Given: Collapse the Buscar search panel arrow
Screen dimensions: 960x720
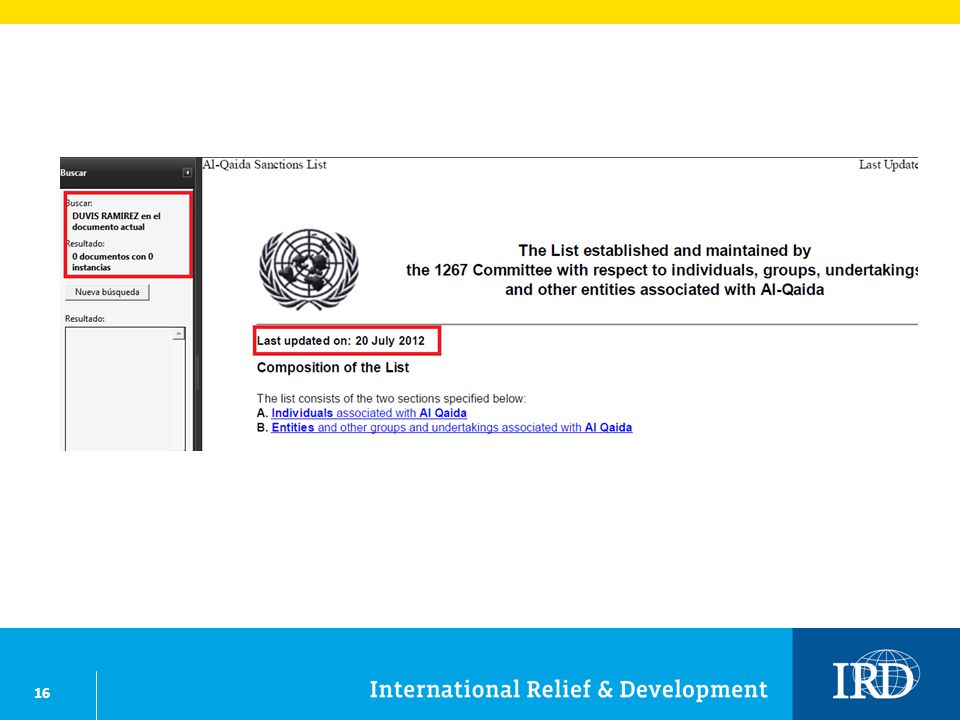Looking at the screenshot, I should 187,173.
